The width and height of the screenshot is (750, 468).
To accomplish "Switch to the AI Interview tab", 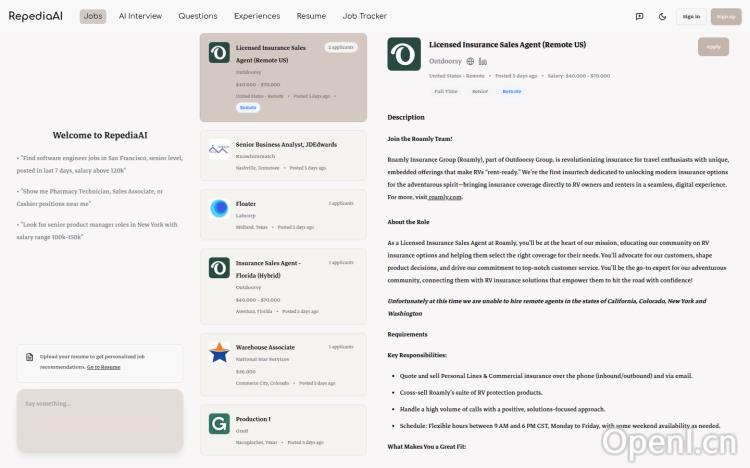I will tap(140, 16).
